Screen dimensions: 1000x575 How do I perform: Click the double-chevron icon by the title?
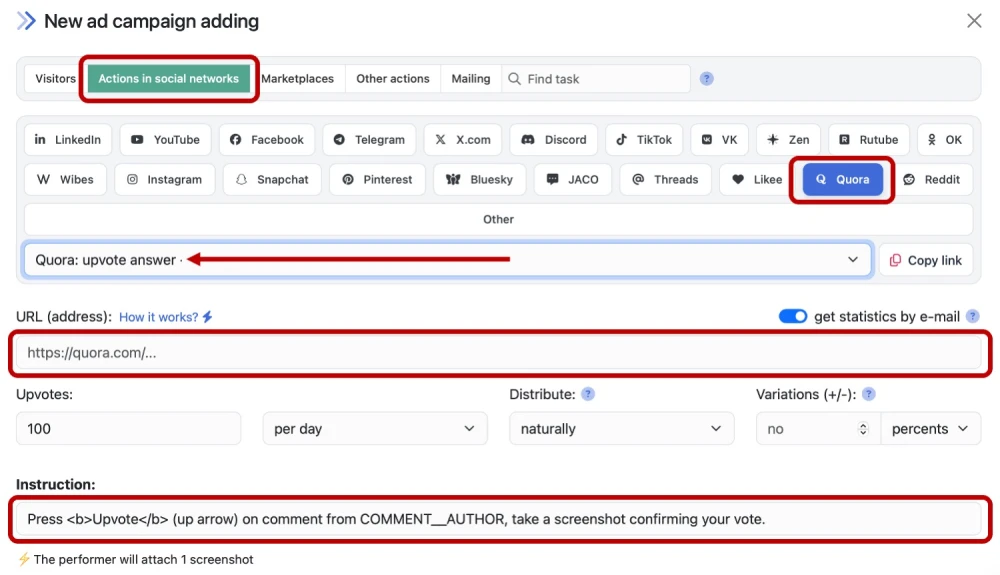pyautogui.click(x=26, y=21)
